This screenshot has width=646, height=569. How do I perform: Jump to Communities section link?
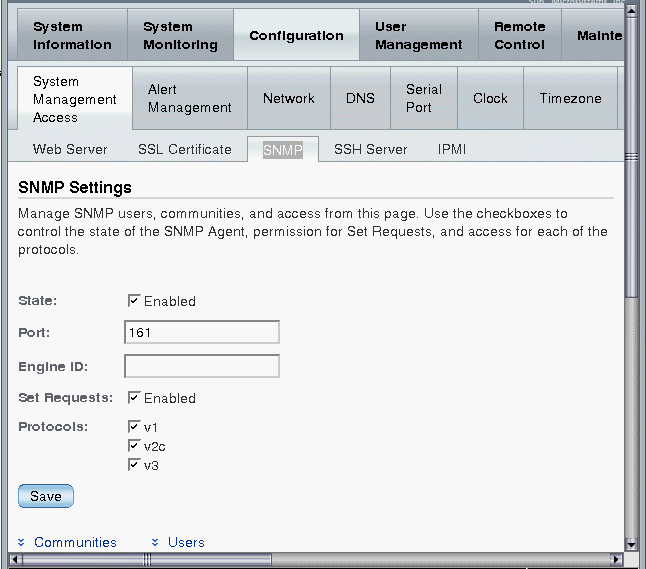(x=75, y=542)
